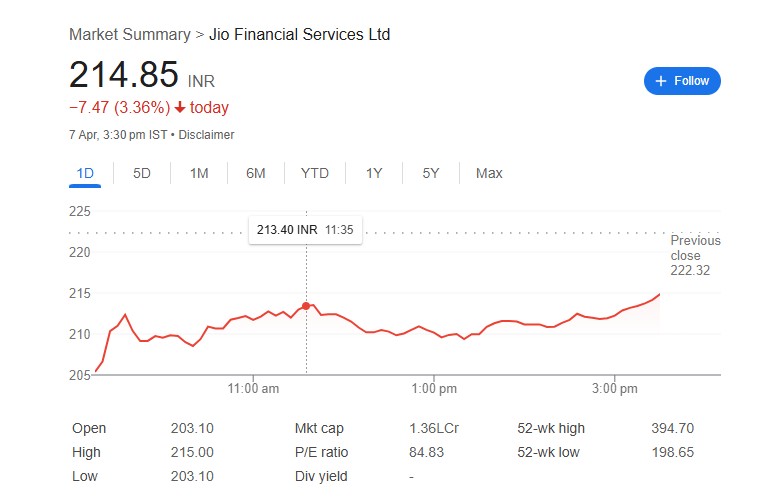773x501 pixels.
Task: Open the Market Summary breadcrumb link
Action: (x=129, y=34)
